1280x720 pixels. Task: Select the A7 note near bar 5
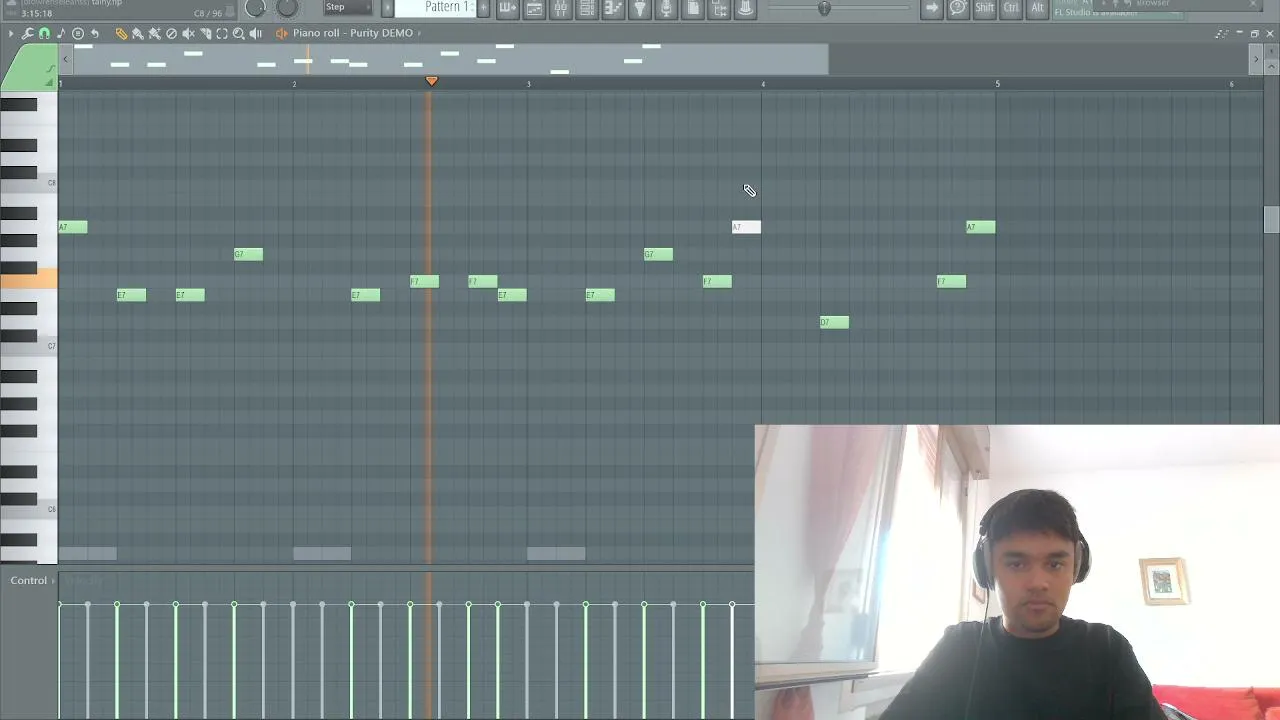[x=981, y=227]
